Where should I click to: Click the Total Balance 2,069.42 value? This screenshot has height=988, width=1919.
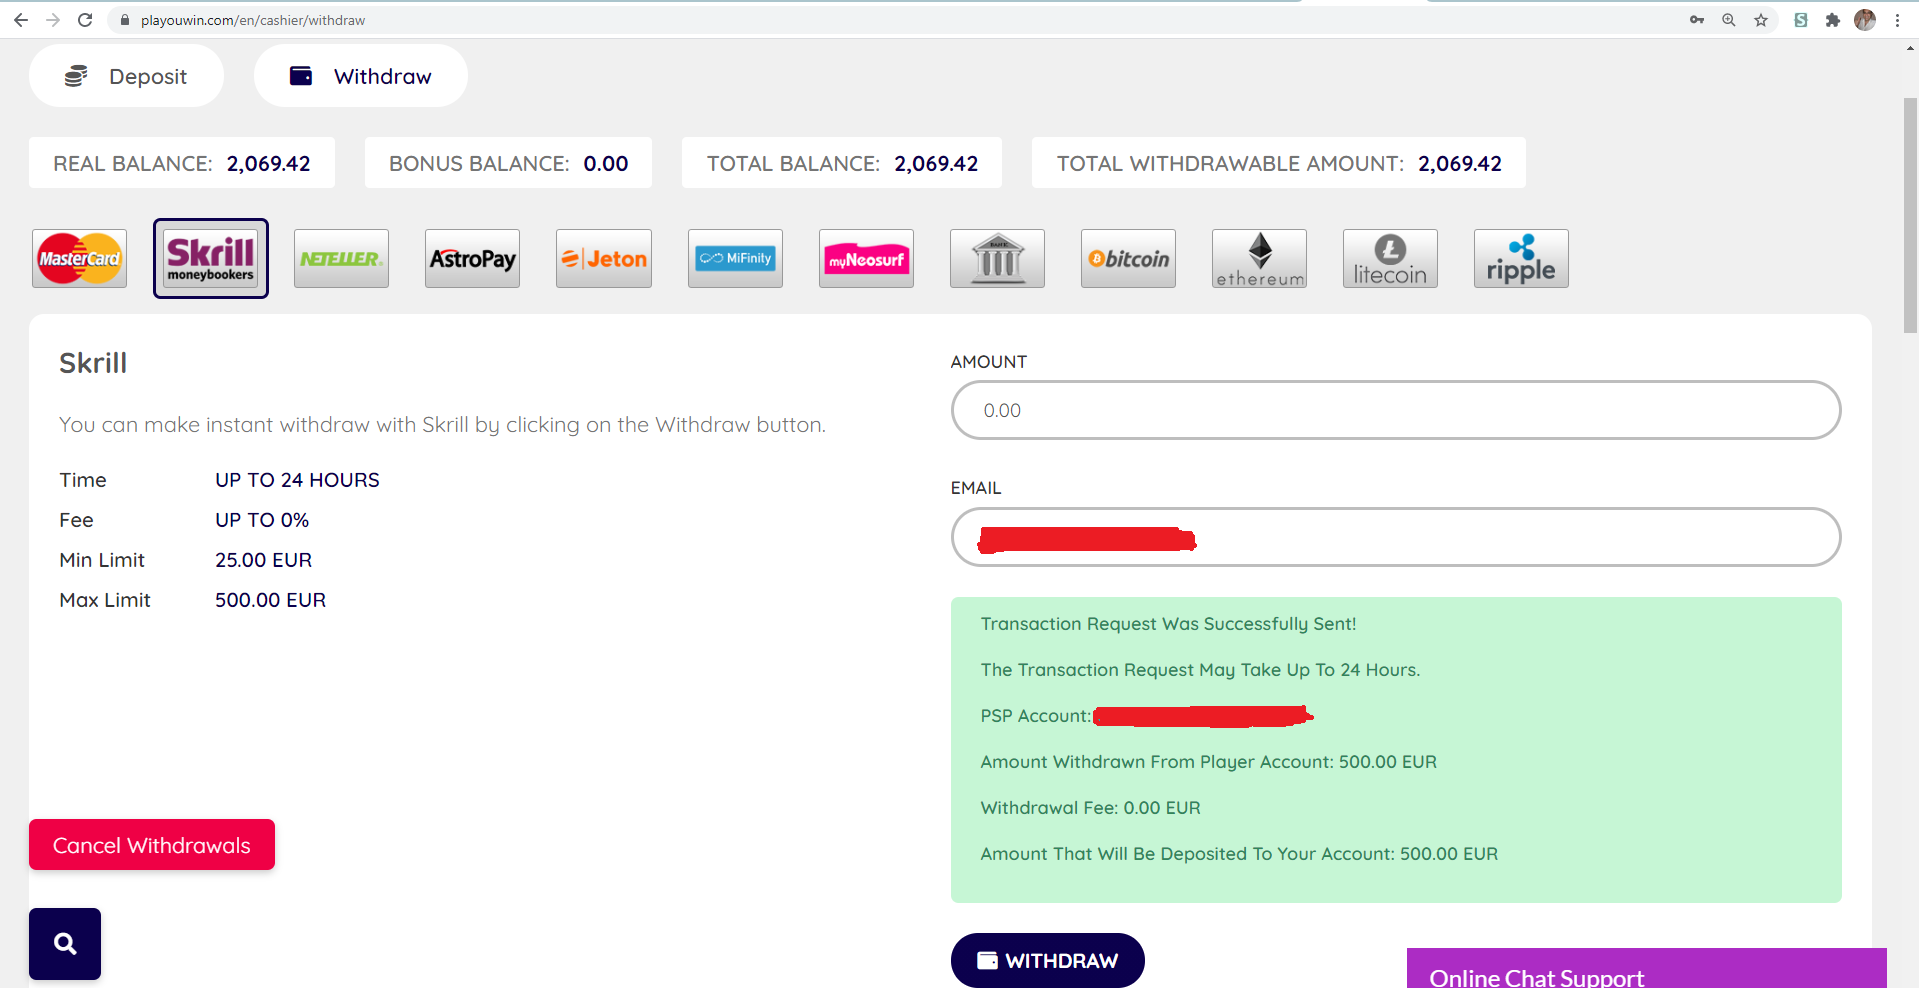click(x=936, y=164)
